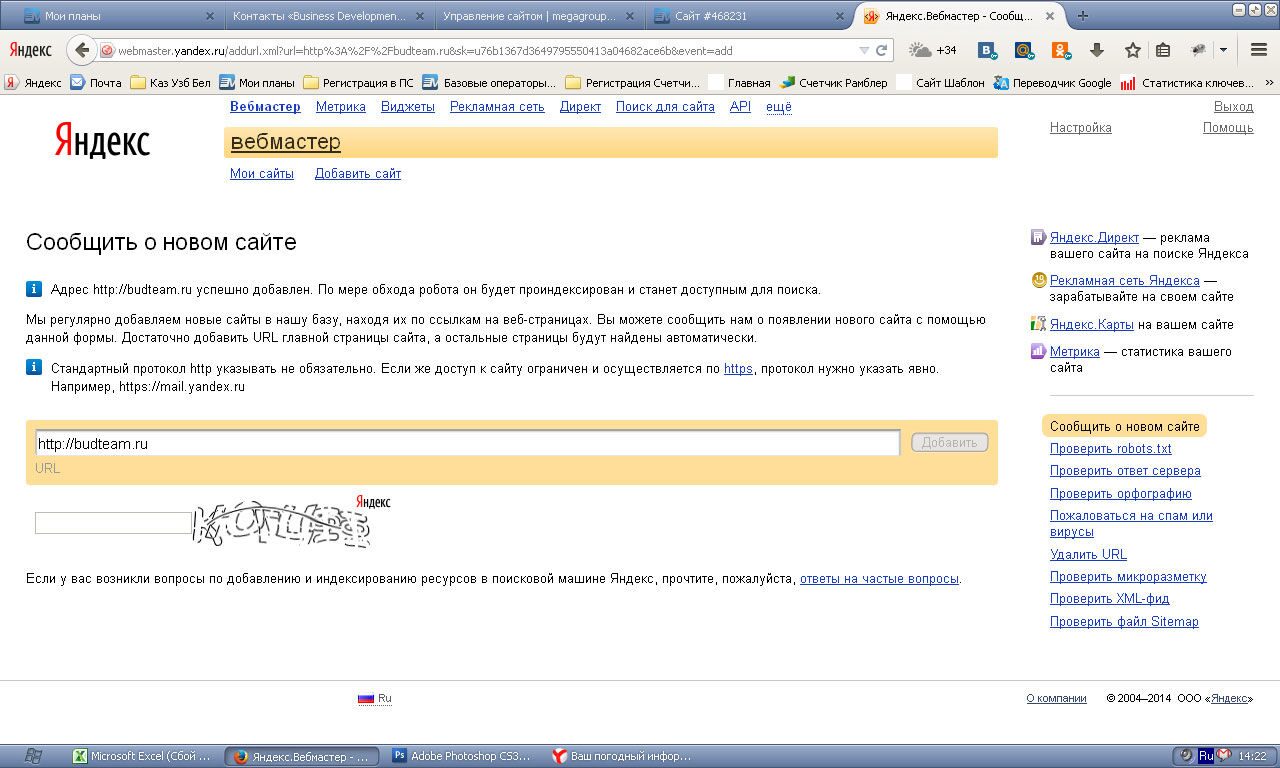This screenshot has height=768, width=1280.
Task: Click the Выход logout link
Action: [x=1233, y=107]
